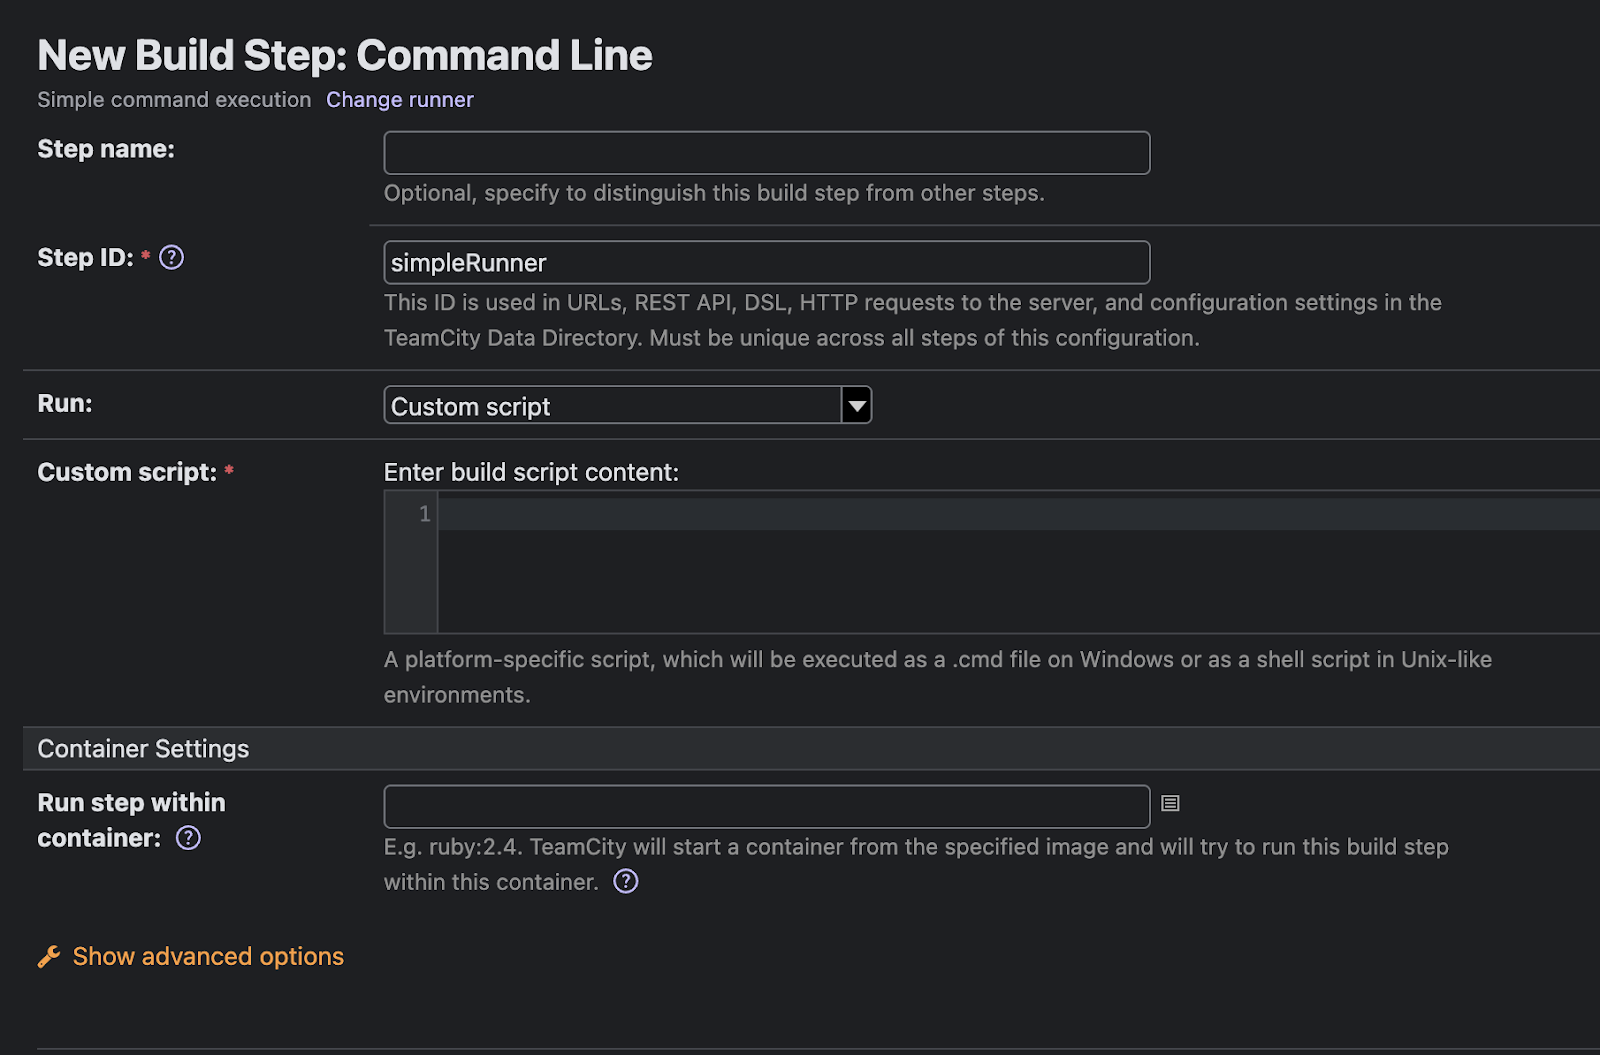
Task: Click line number 1 in script gutter
Action: pyautogui.click(x=424, y=514)
